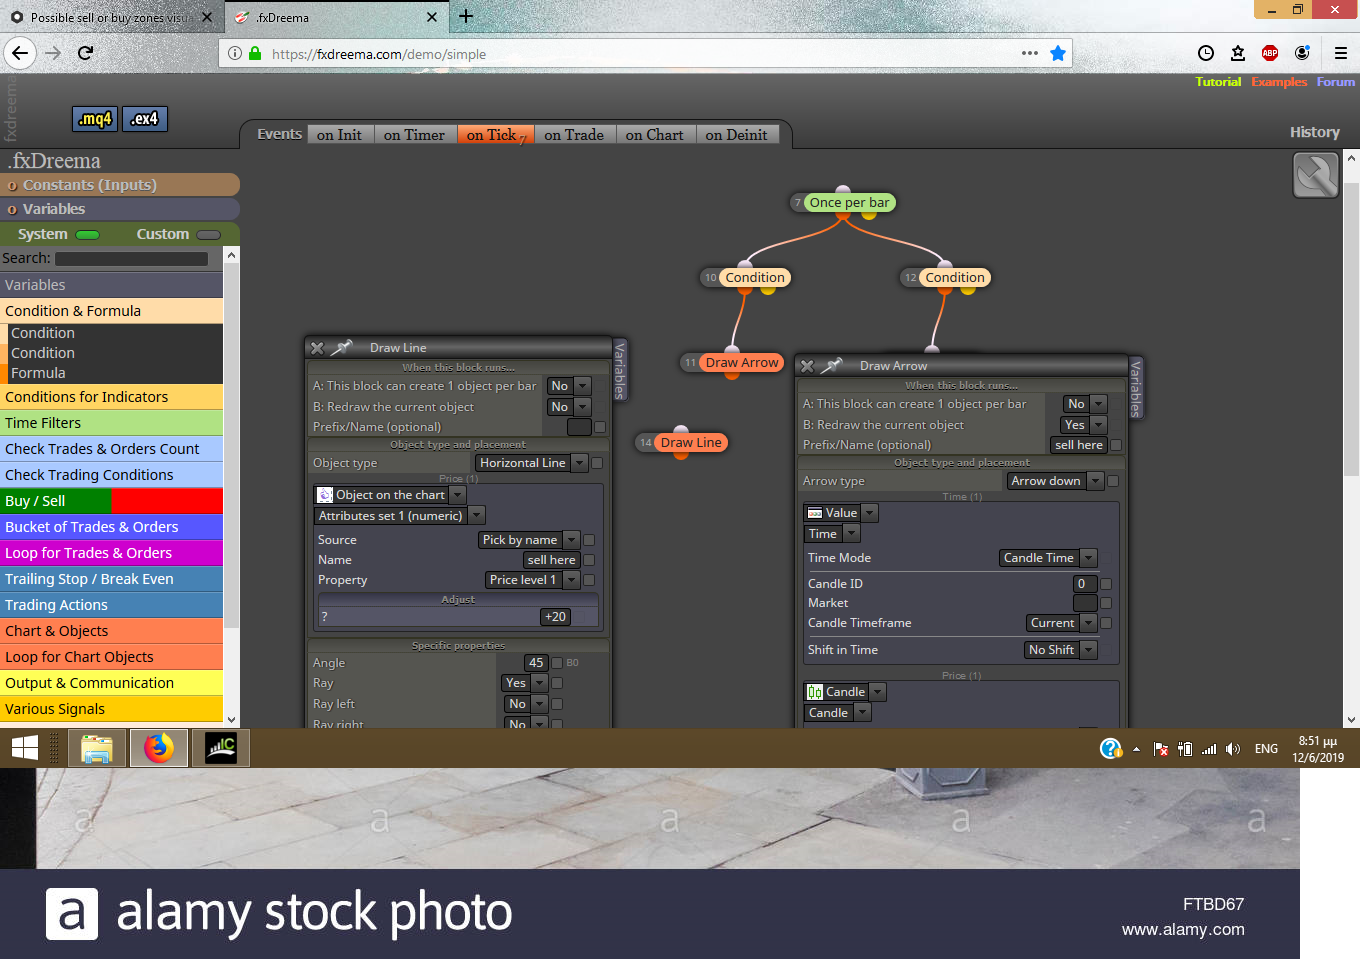Open the Buy / Sell blocks category
The width and height of the screenshot is (1360, 959).
[x=111, y=501]
